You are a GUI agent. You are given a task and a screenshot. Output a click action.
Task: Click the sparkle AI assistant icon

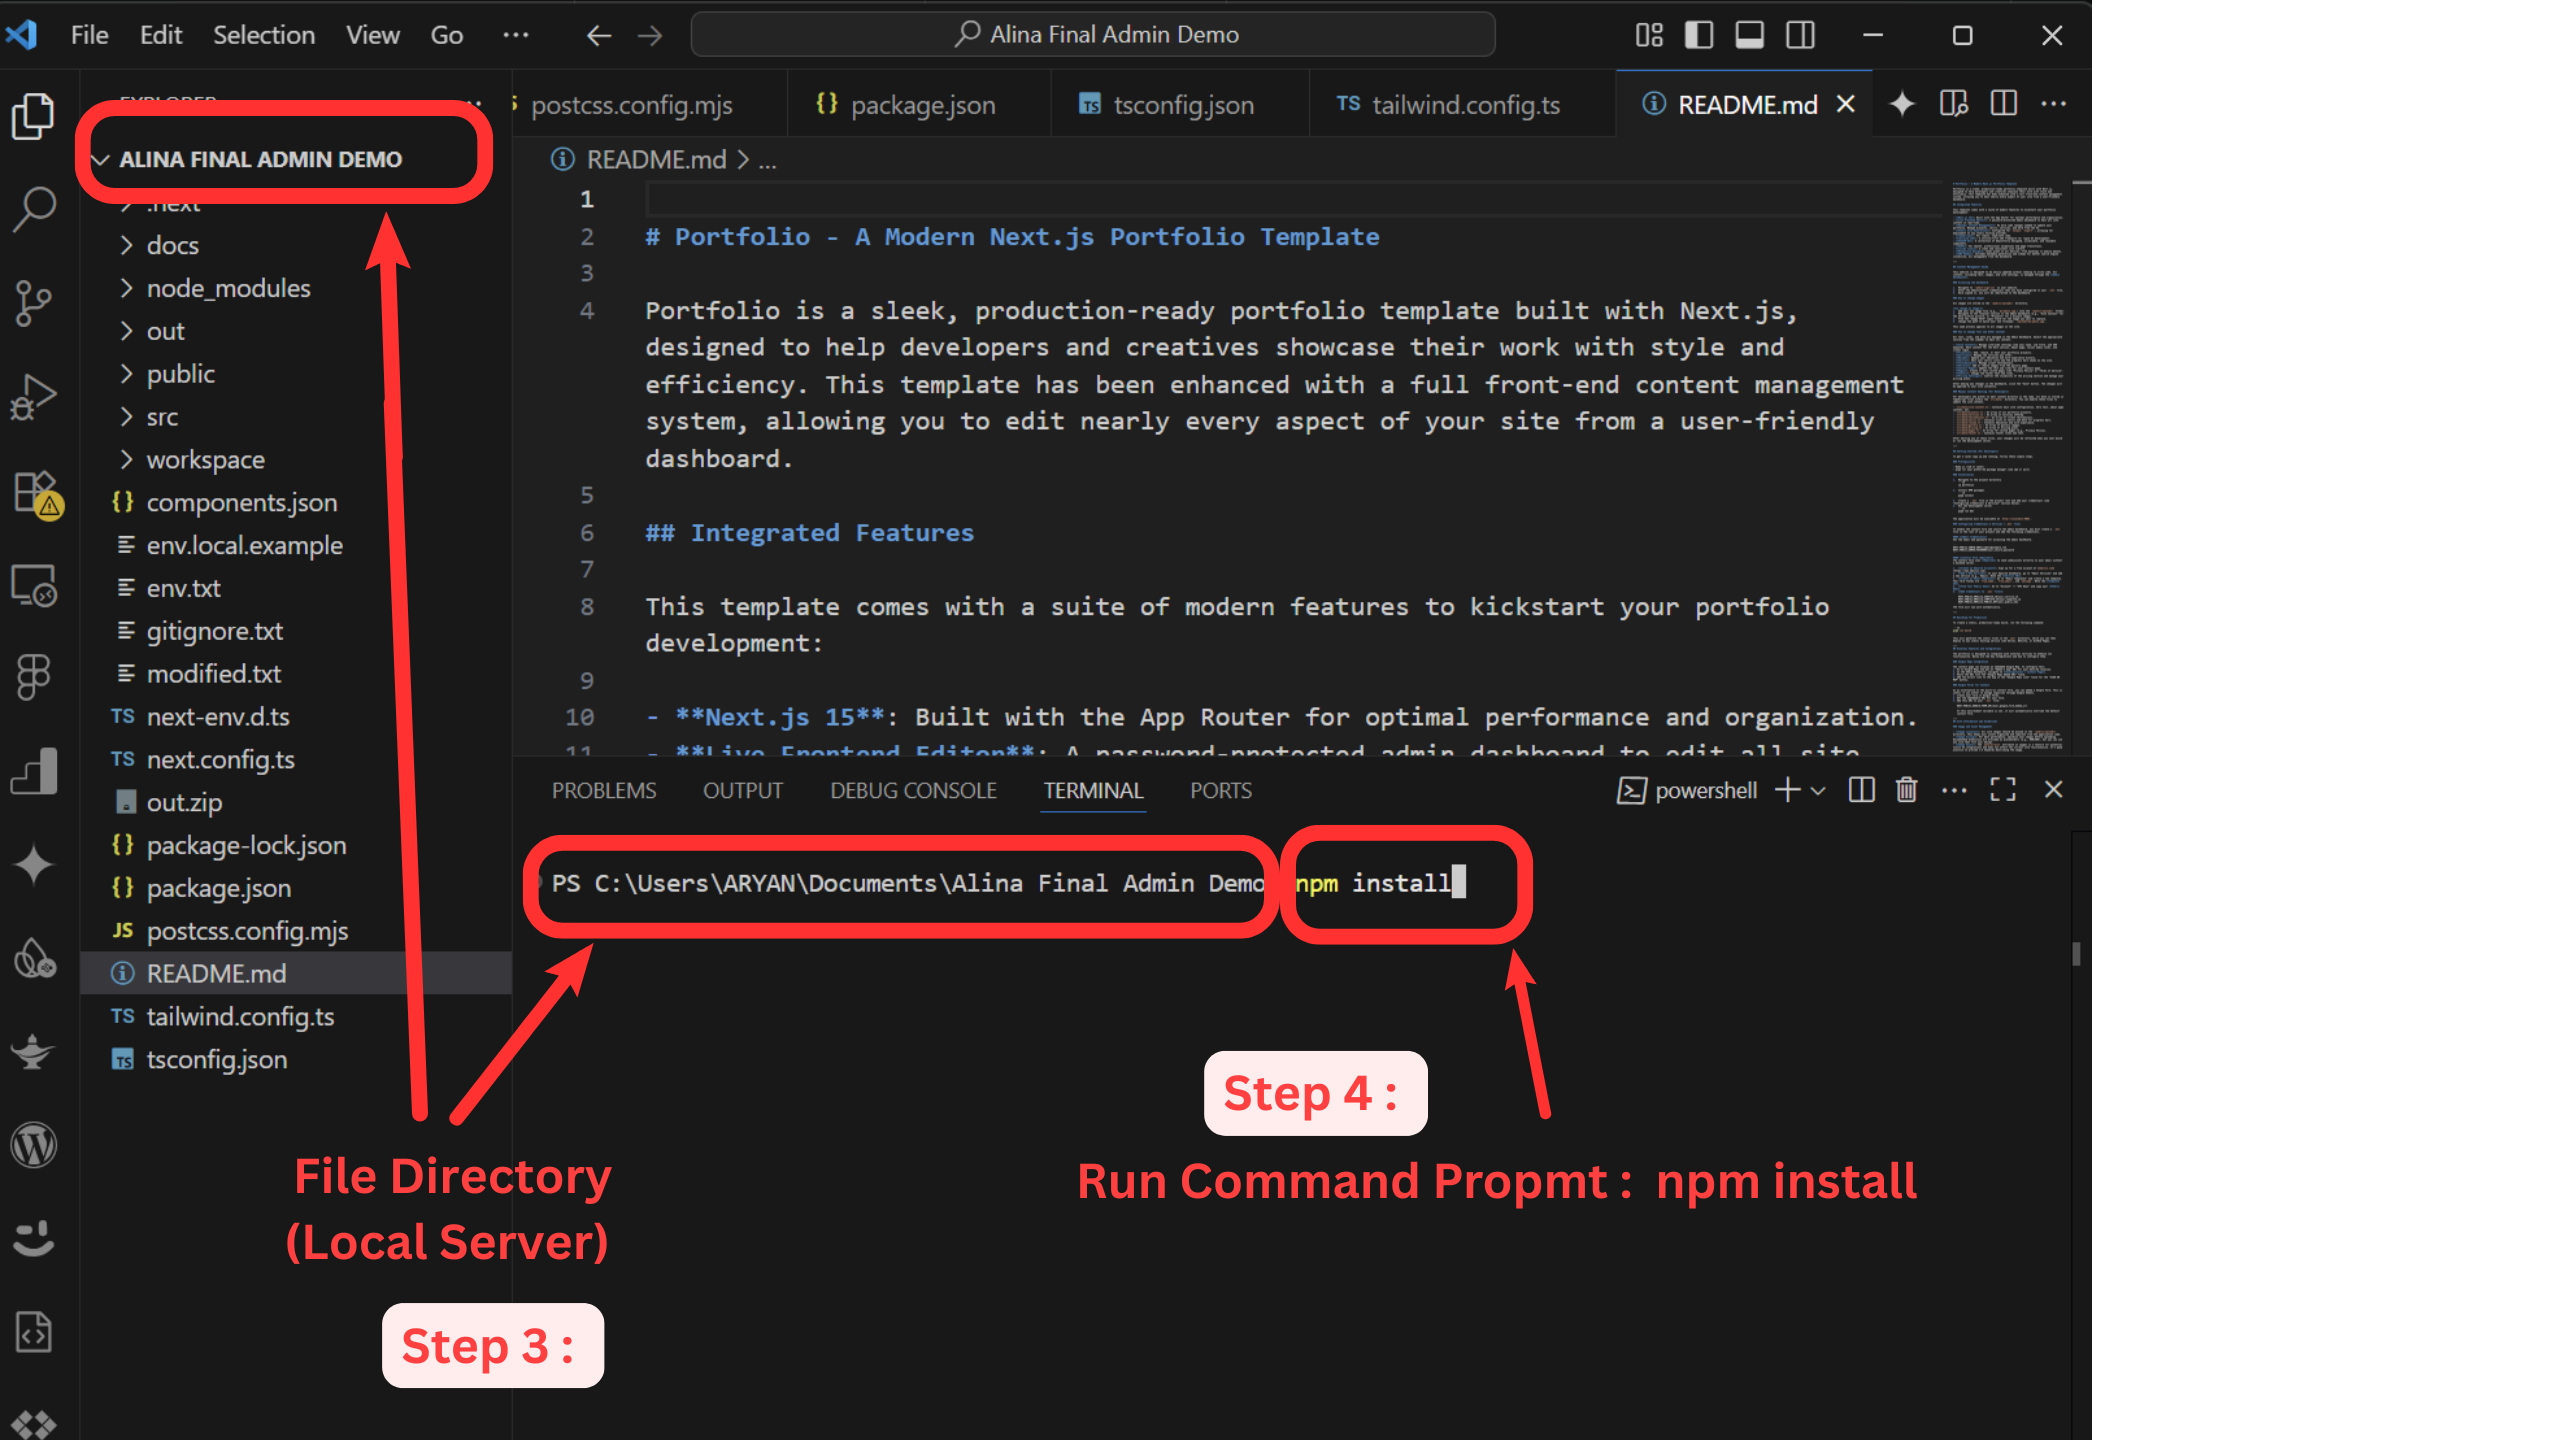coord(35,865)
